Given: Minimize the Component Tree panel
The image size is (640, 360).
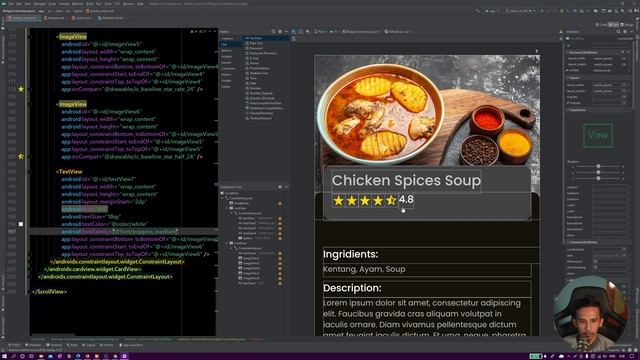Looking at the screenshot, I should [x=286, y=187].
